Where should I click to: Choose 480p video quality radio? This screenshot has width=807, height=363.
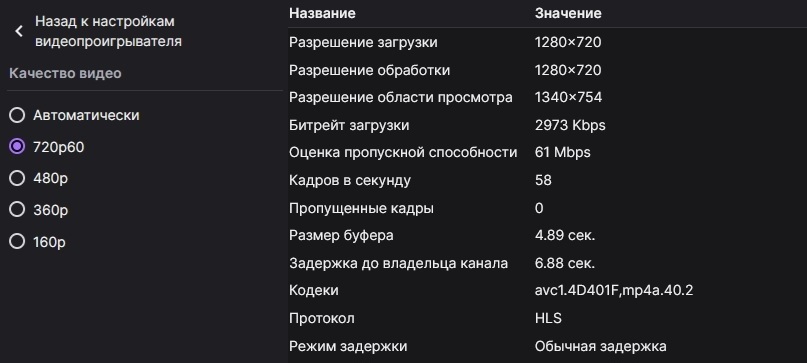(x=17, y=178)
